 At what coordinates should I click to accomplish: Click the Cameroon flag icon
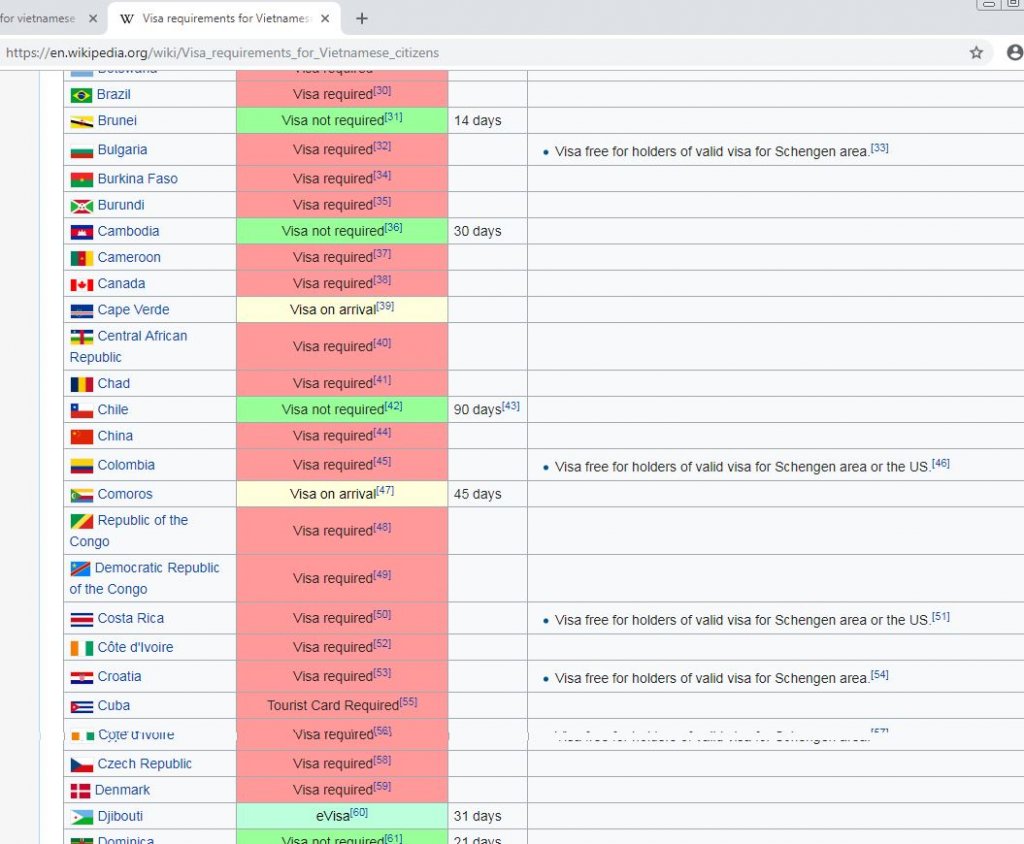tap(82, 259)
